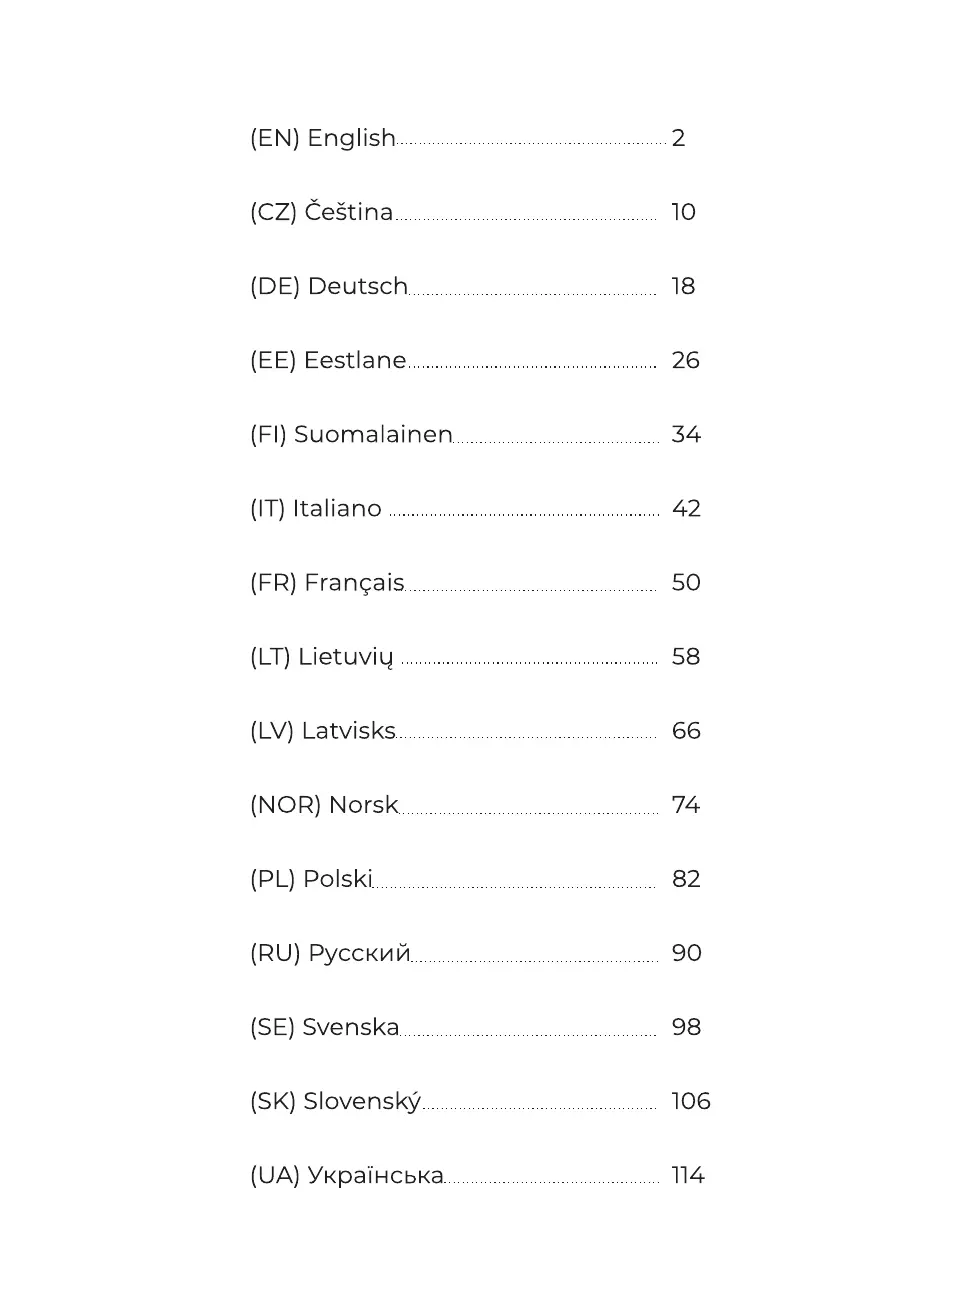Click page number 114 for Українська

(x=688, y=1175)
